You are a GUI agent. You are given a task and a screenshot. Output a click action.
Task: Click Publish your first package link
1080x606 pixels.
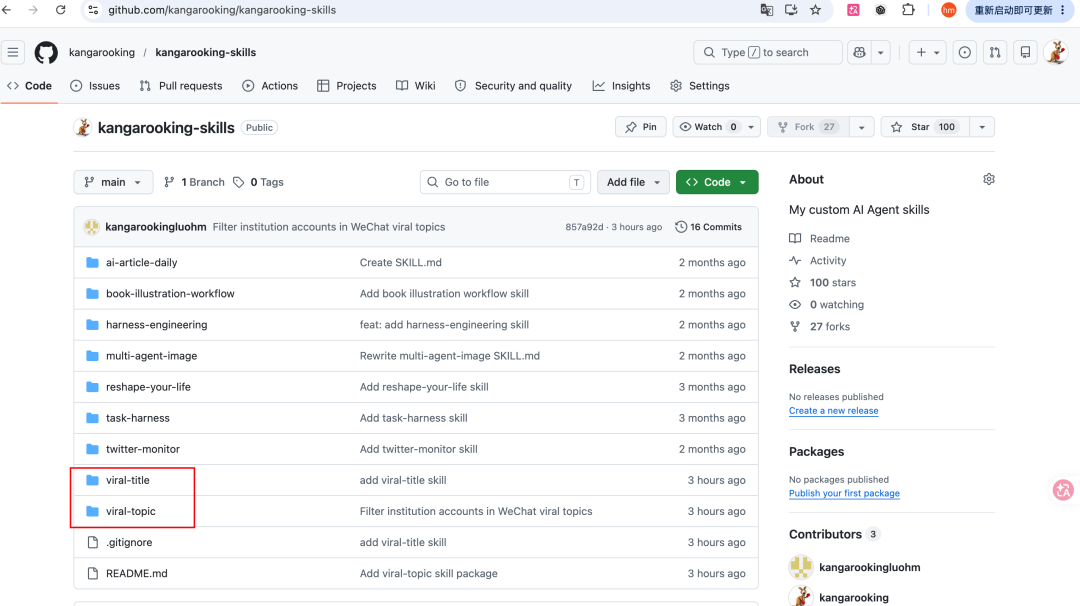844,493
